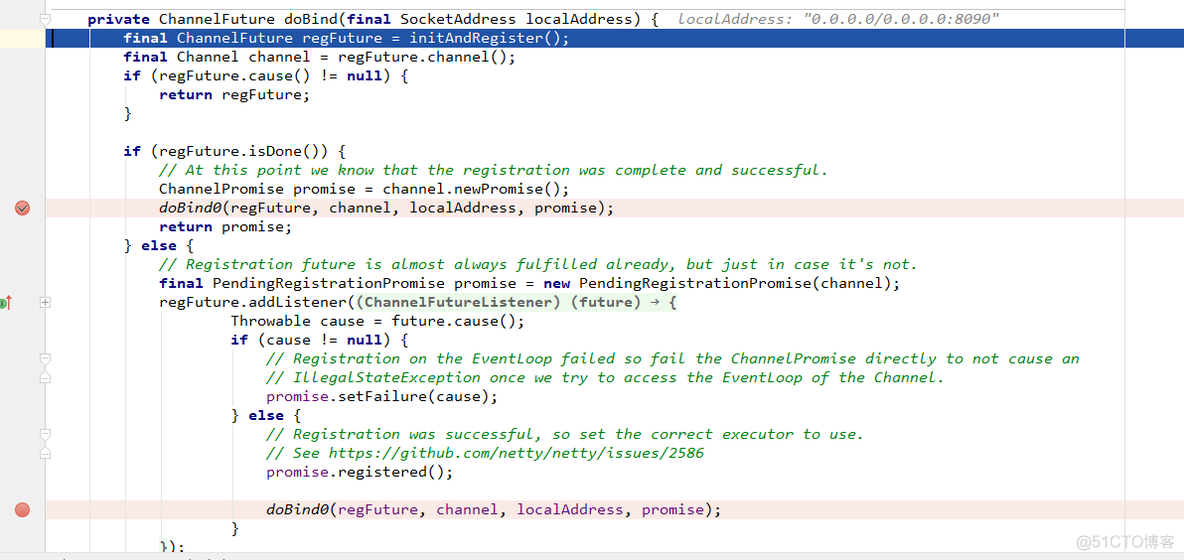This screenshot has width=1184, height=560.
Task: Collapse the doBind method fold marker
Action: click(45, 19)
